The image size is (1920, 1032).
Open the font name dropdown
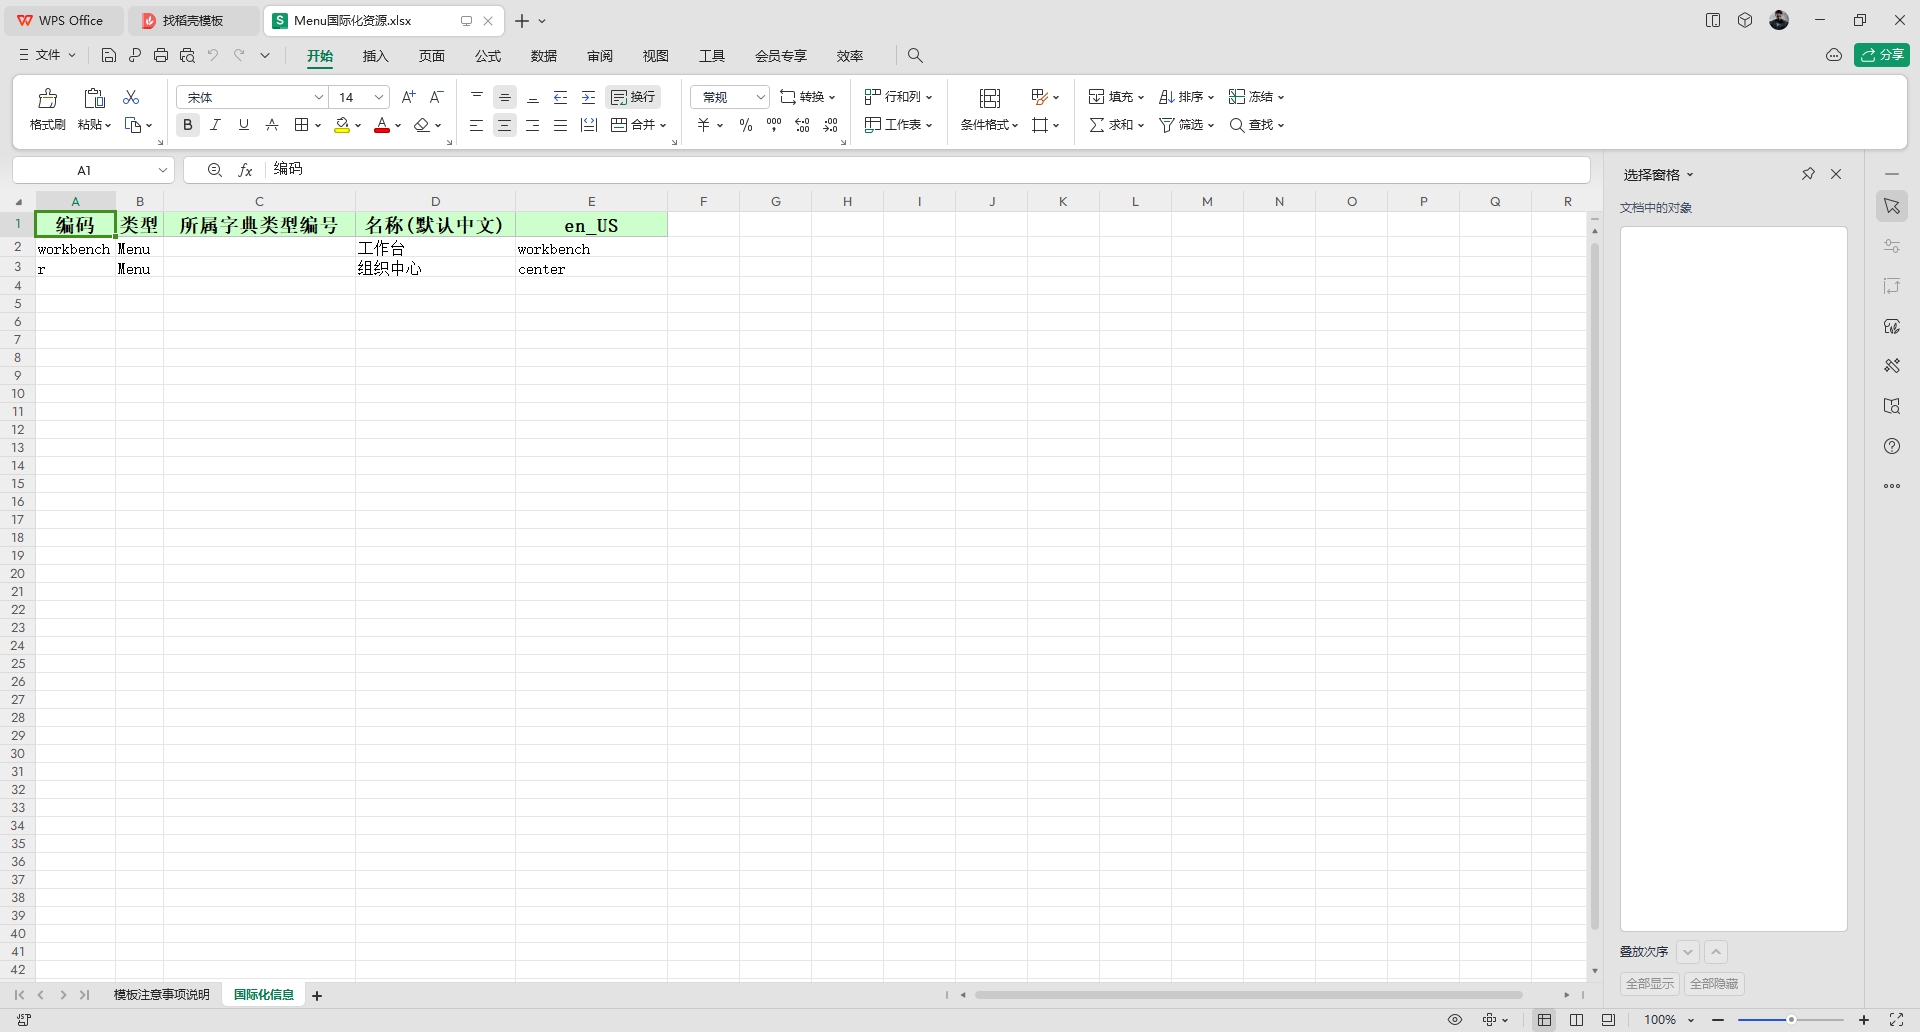click(x=319, y=97)
